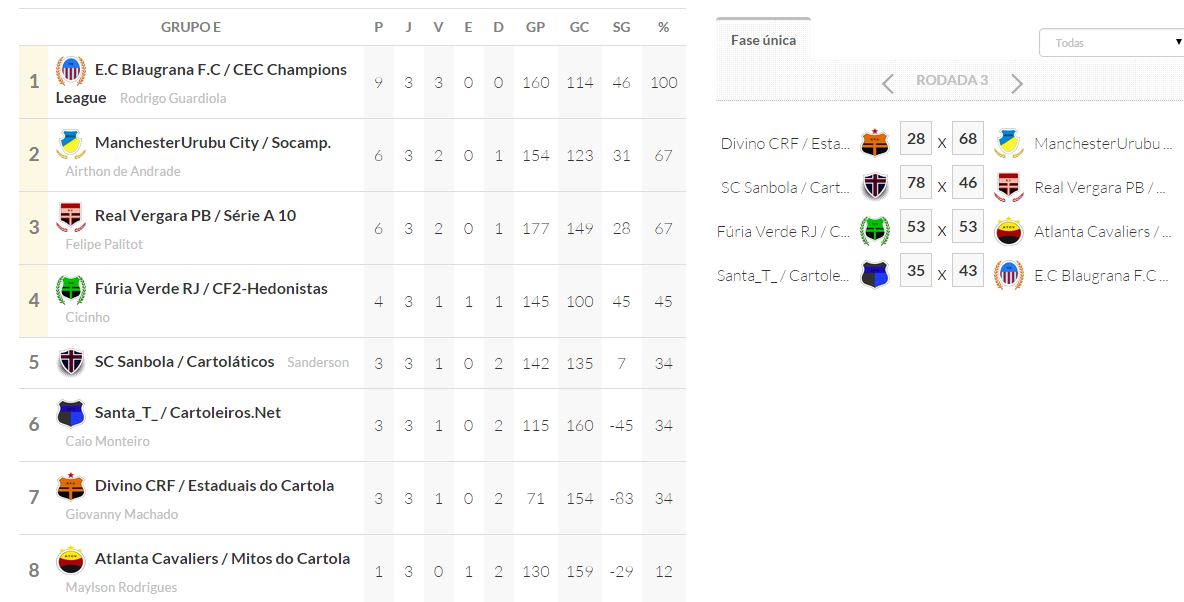Viewport: 1184px width, 602px height.
Task: Click SC Sanbola score box showing 78
Action: click(x=916, y=183)
